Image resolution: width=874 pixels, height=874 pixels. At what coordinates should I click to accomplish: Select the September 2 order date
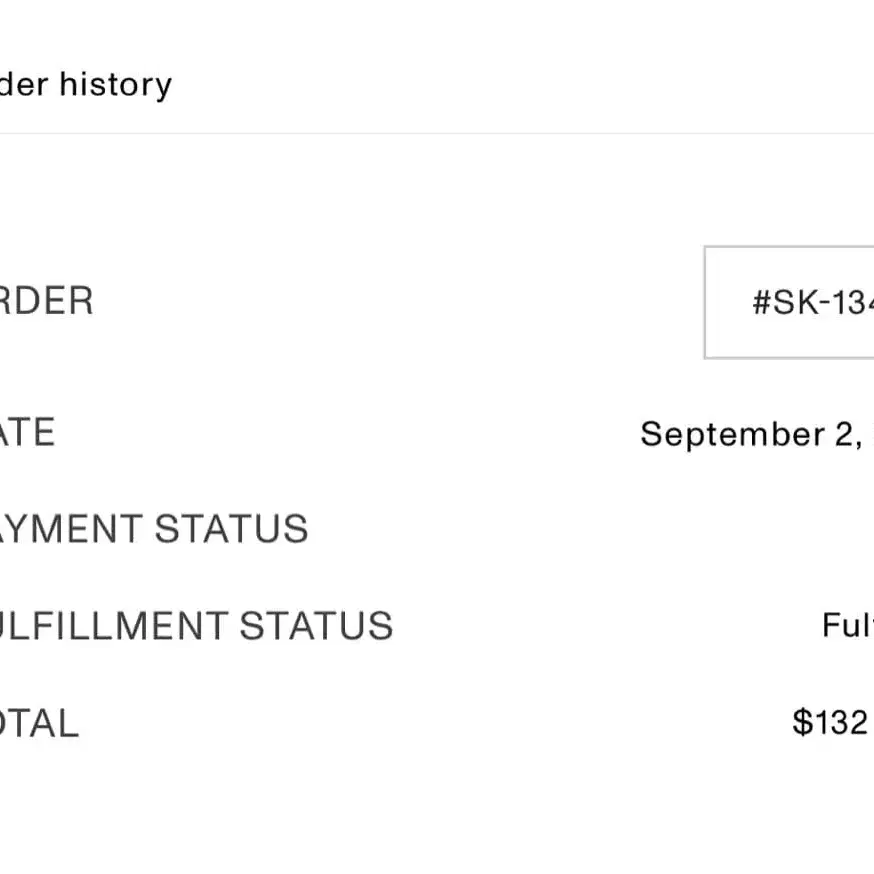coord(756,434)
